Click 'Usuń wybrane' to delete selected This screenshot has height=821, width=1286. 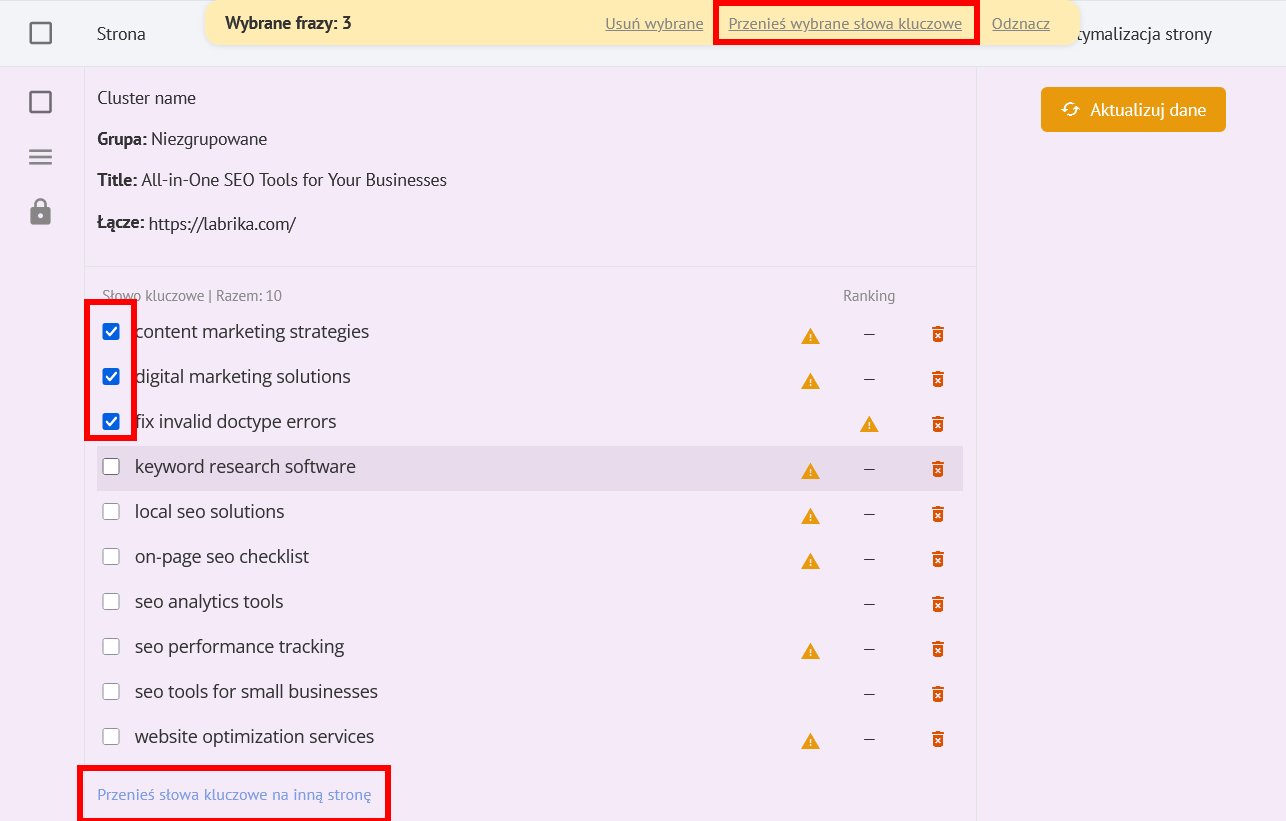click(x=654, y=24)
